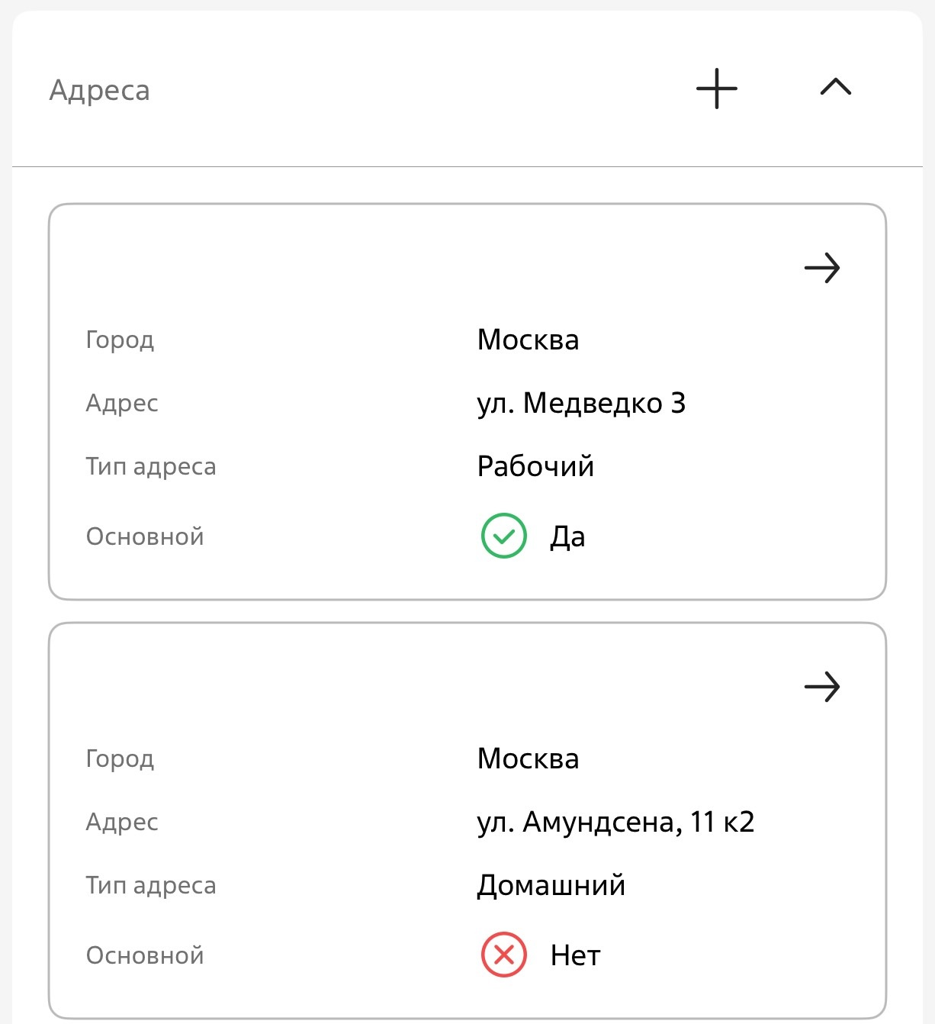Open the arrow icon on the Домашний address card

[x=822, y=686]
